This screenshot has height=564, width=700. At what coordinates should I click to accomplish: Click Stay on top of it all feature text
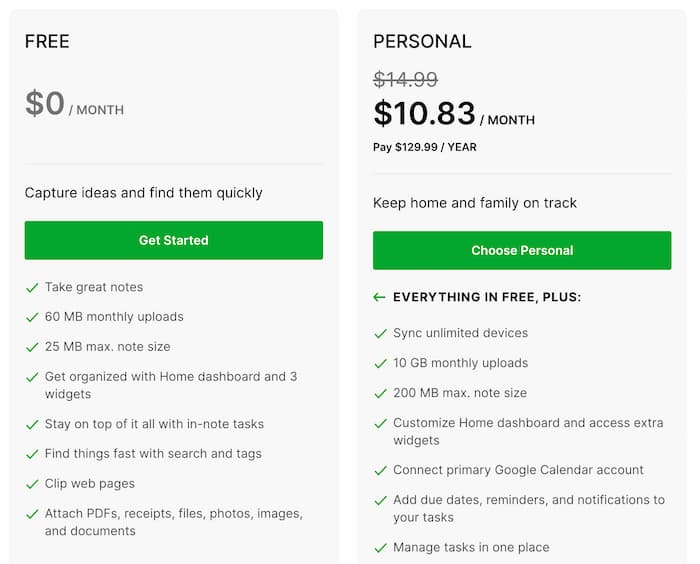154,424
